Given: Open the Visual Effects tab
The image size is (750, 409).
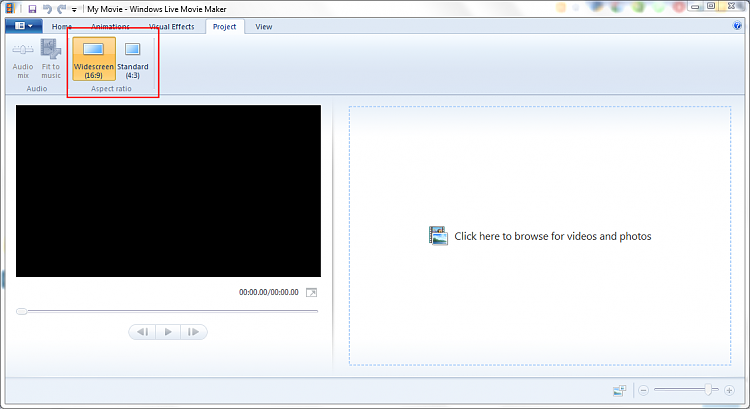Looking at the screenshot, I should coord(172,27).
